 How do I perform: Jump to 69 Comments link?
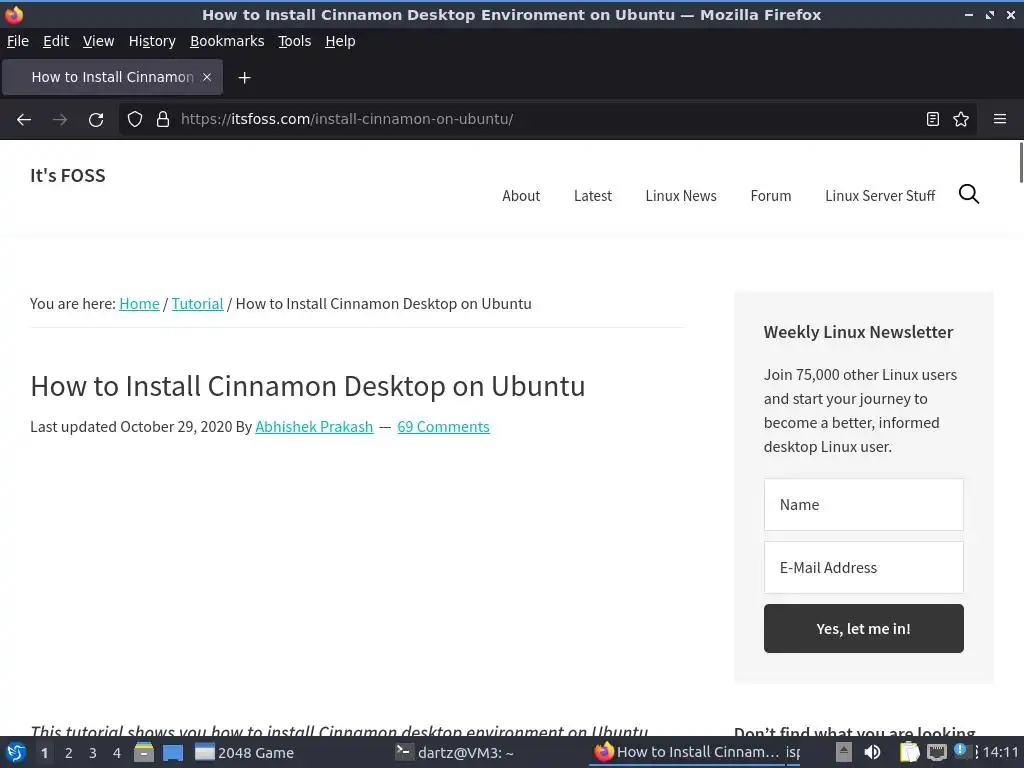(443, 426)
